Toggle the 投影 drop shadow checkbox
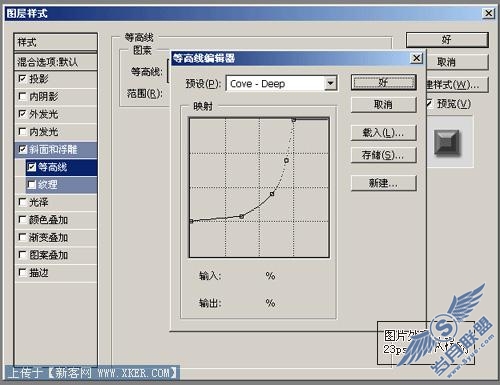Viewport: 500px width, 385px height. coord(22,79)
